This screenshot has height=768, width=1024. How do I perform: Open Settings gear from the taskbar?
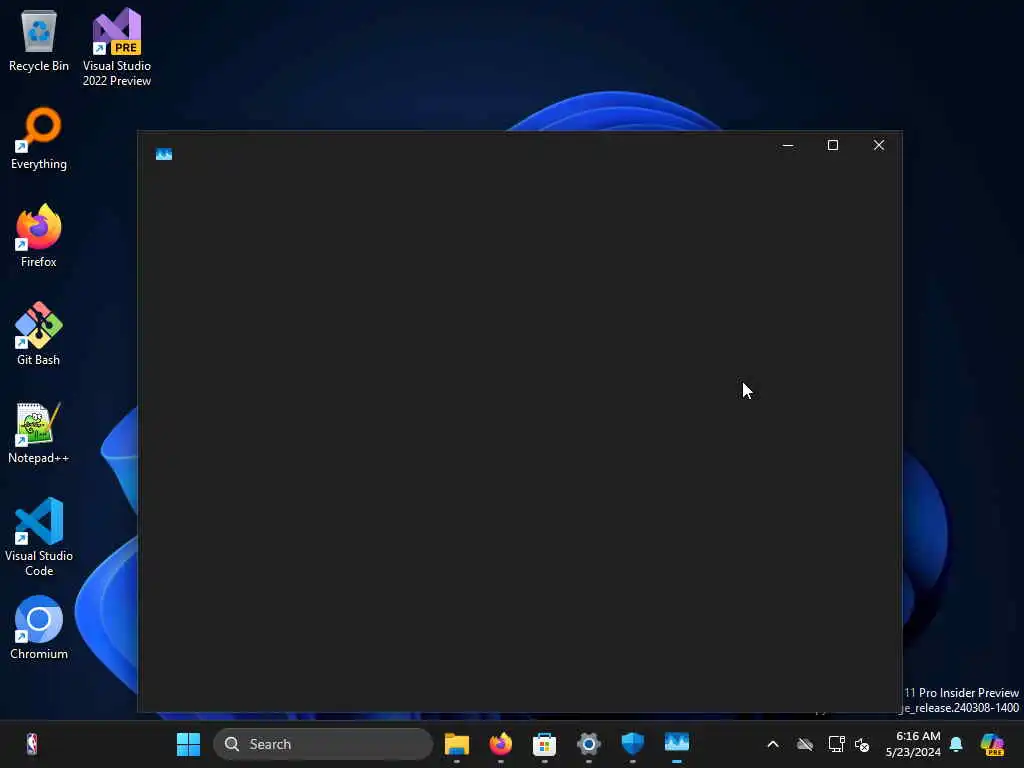[x=588, y=744]
